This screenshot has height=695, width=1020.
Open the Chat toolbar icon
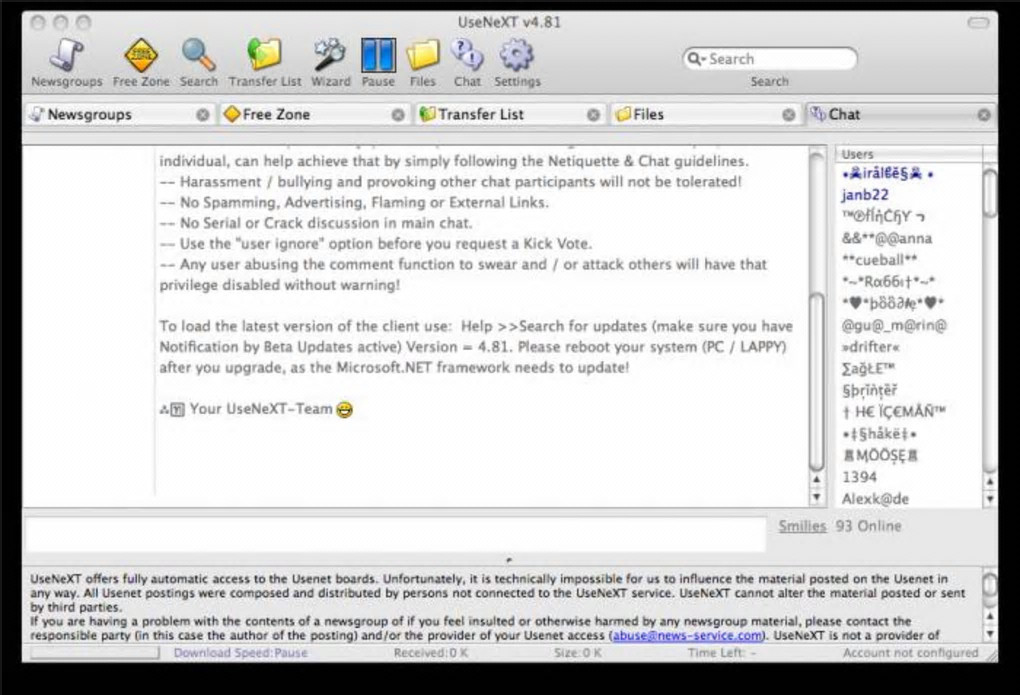(467, 62)
